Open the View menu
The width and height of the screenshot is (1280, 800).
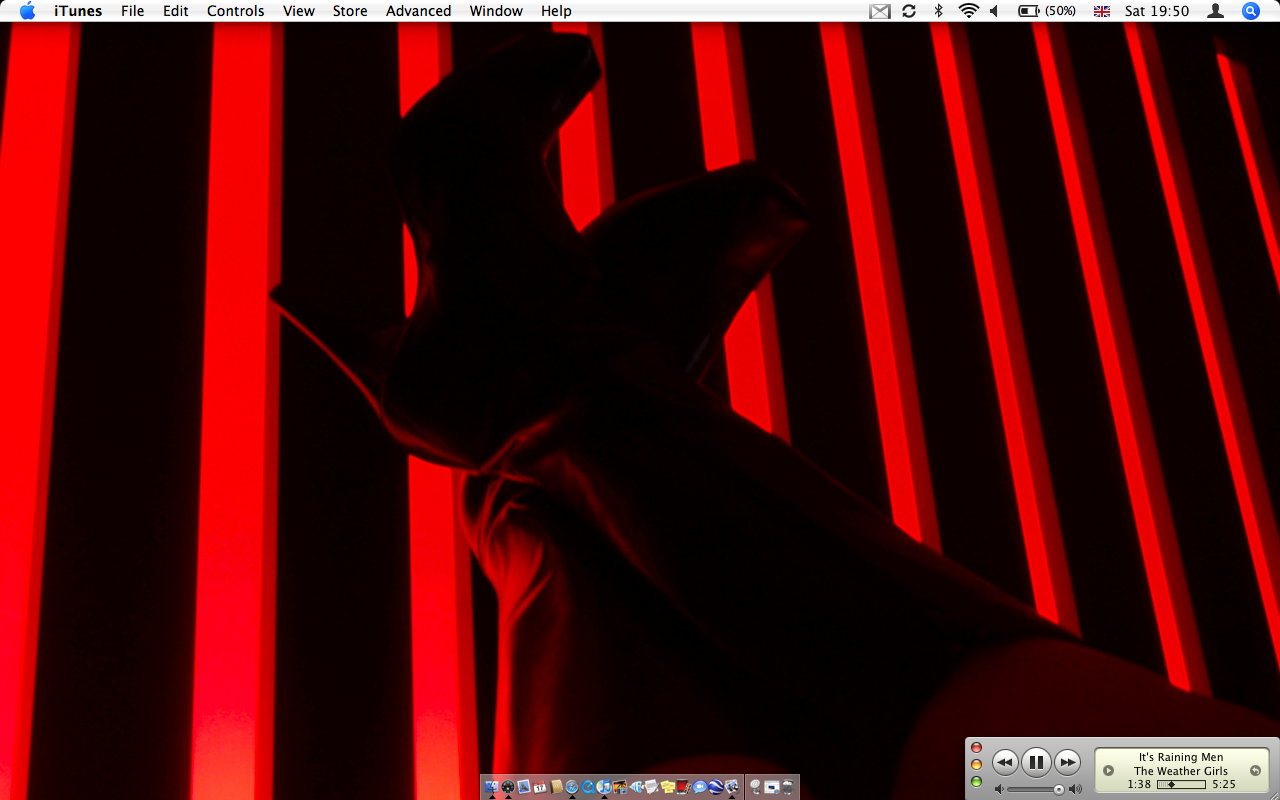299,11
